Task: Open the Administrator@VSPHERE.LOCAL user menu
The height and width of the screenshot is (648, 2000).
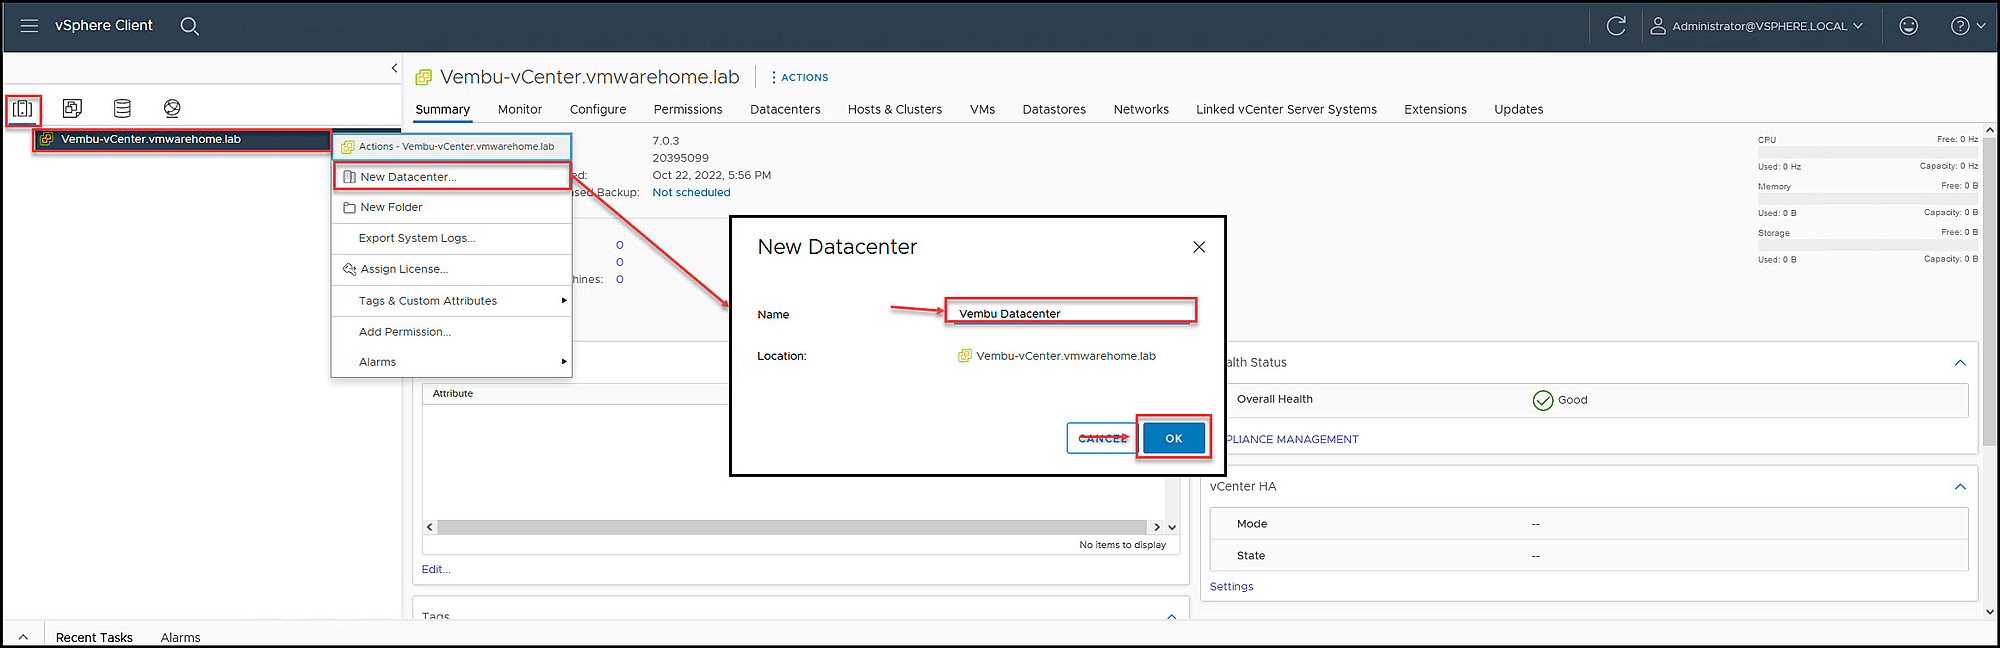Action: (x=1757, y=26)
